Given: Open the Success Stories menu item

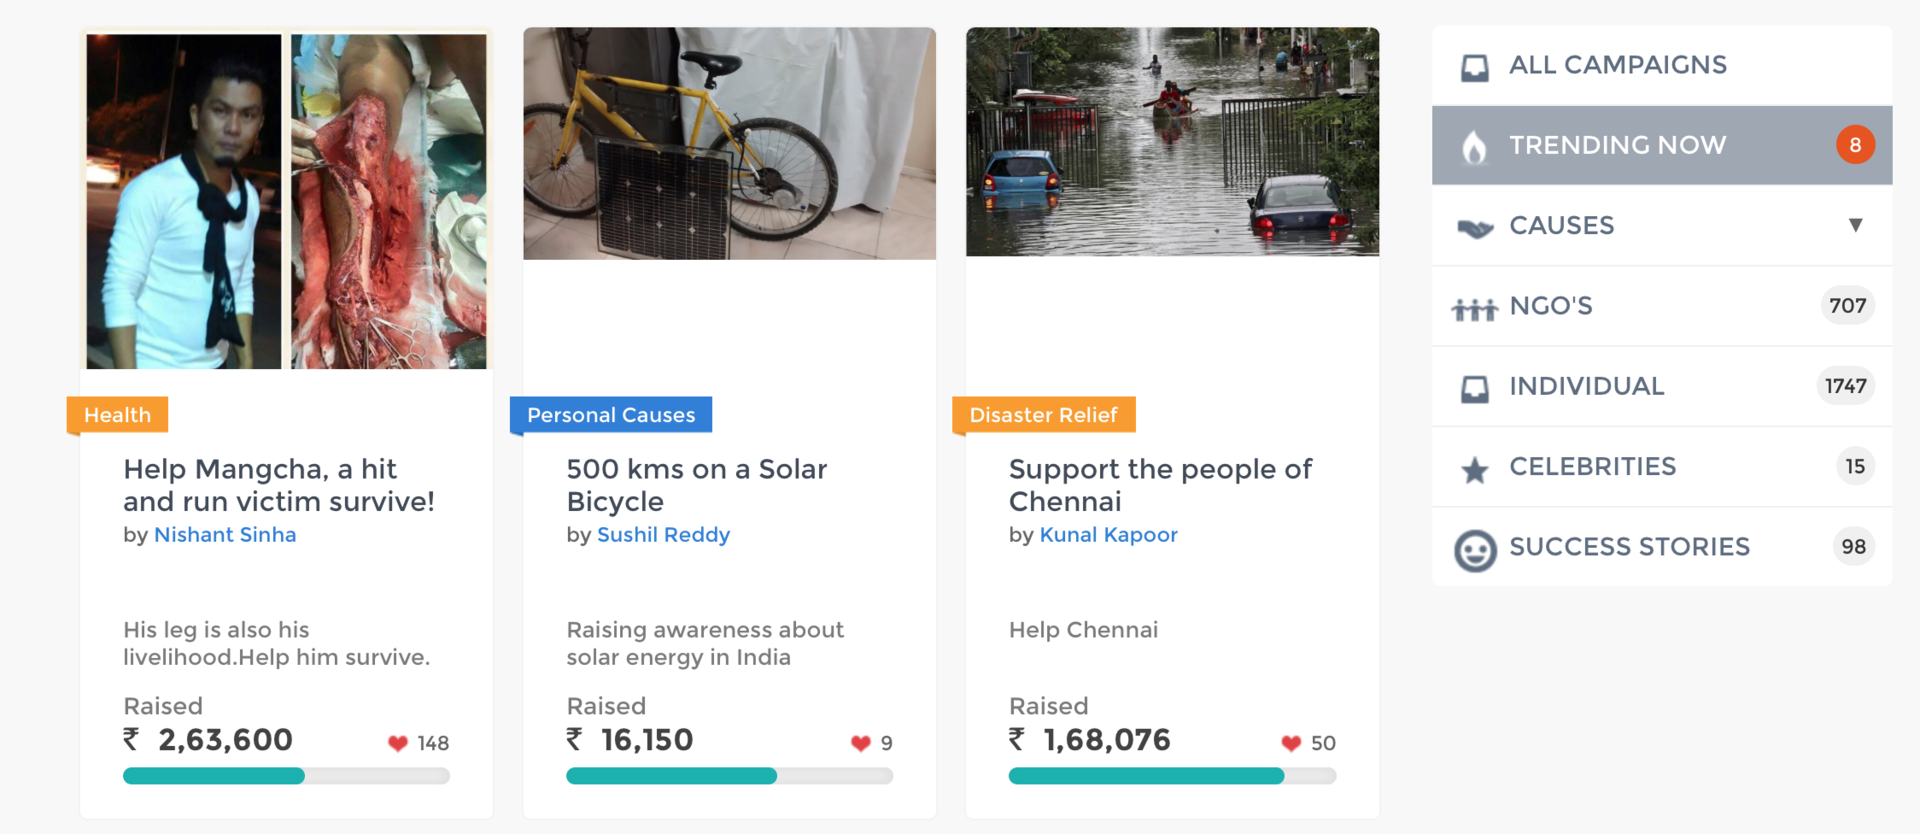Looking at the screenshot, I should click(x=1629, y=547).
